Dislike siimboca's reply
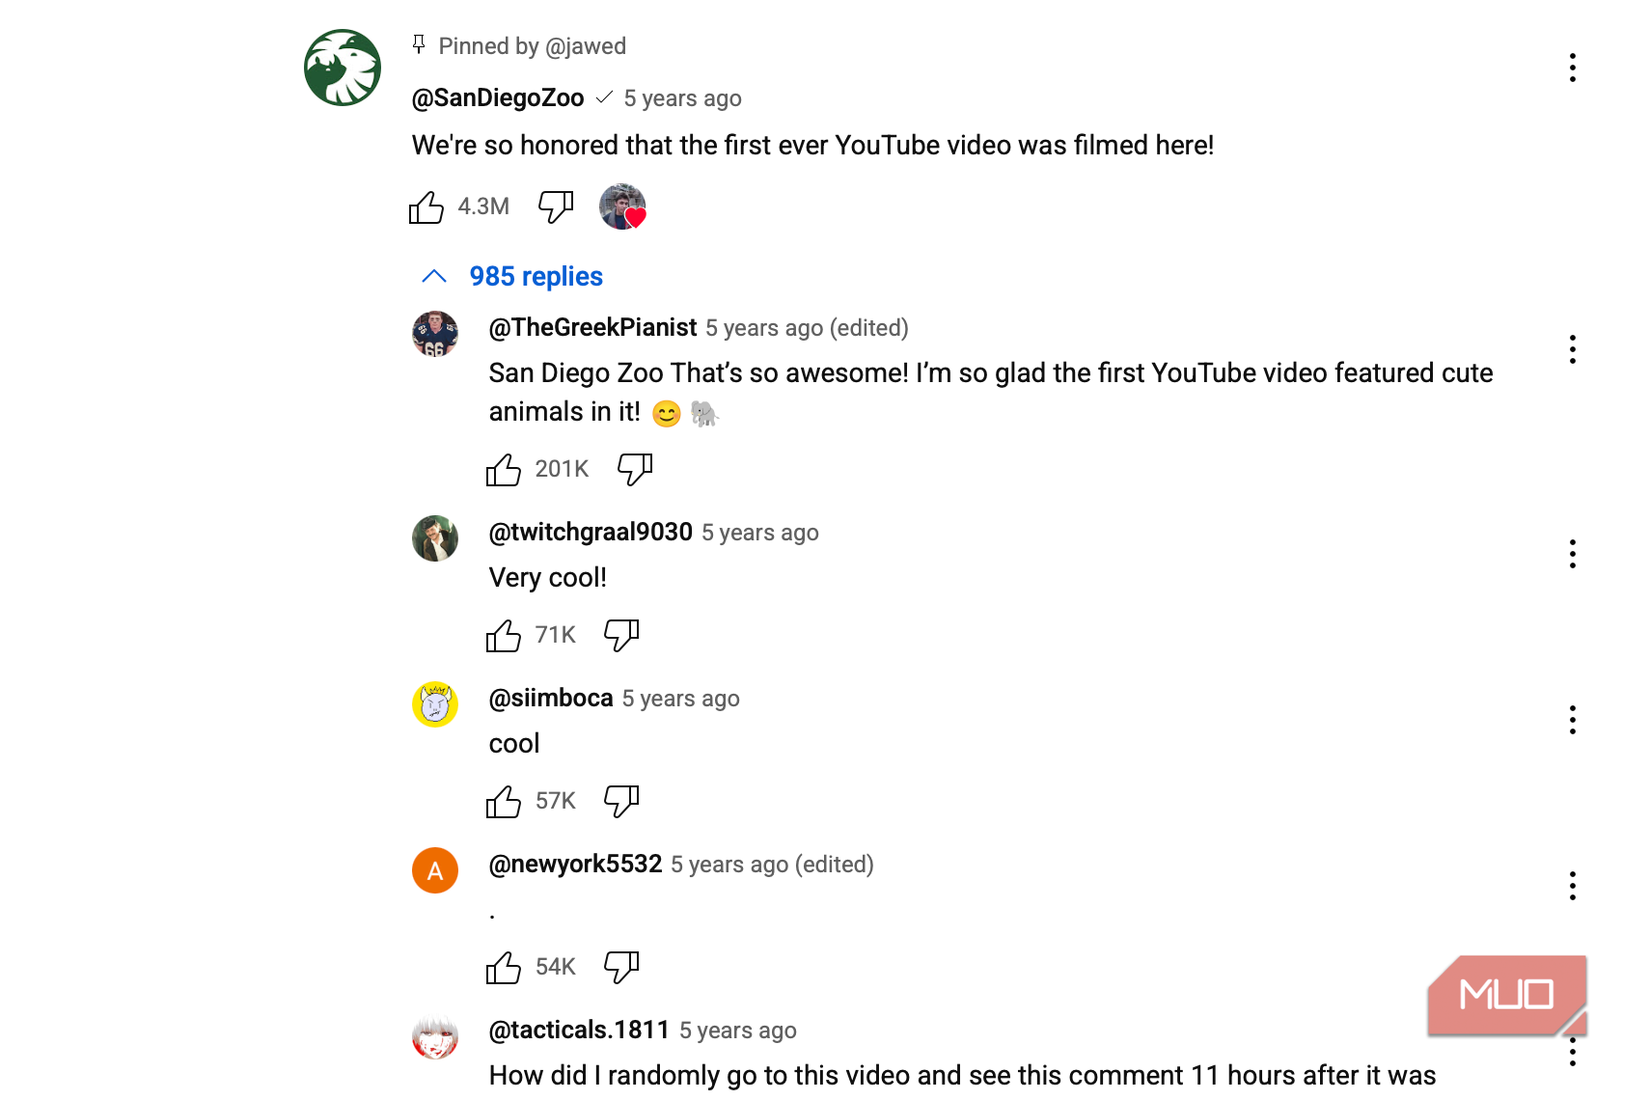1650x1100 pixels. coord(621,801)
